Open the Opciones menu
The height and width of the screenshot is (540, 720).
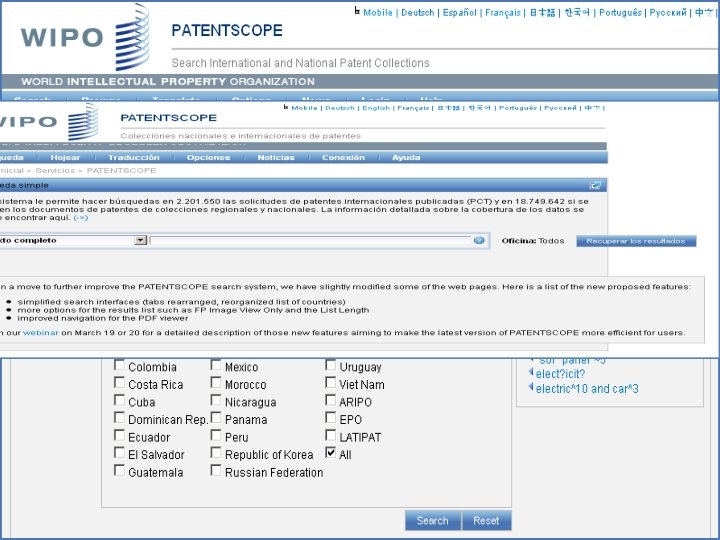208,158
